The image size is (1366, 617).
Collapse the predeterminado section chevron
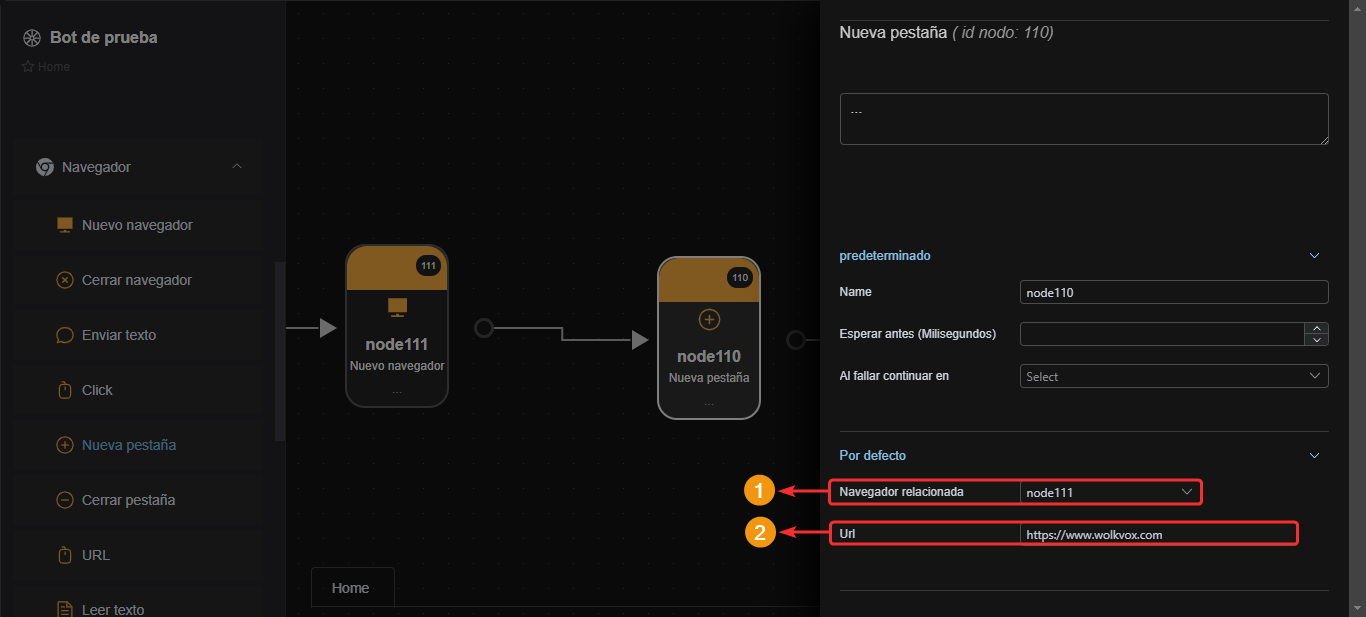pyautogui.click(x=1315, y=256)
